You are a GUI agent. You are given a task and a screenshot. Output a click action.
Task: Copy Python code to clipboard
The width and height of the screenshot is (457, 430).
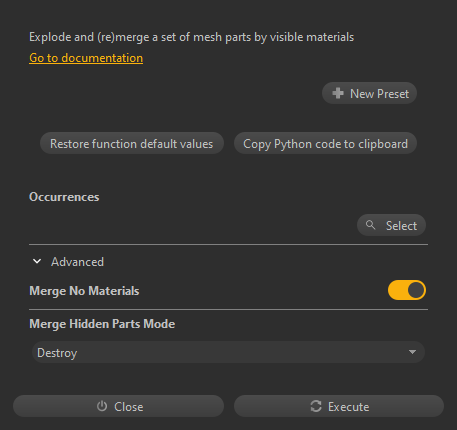(x=325, y=143)
